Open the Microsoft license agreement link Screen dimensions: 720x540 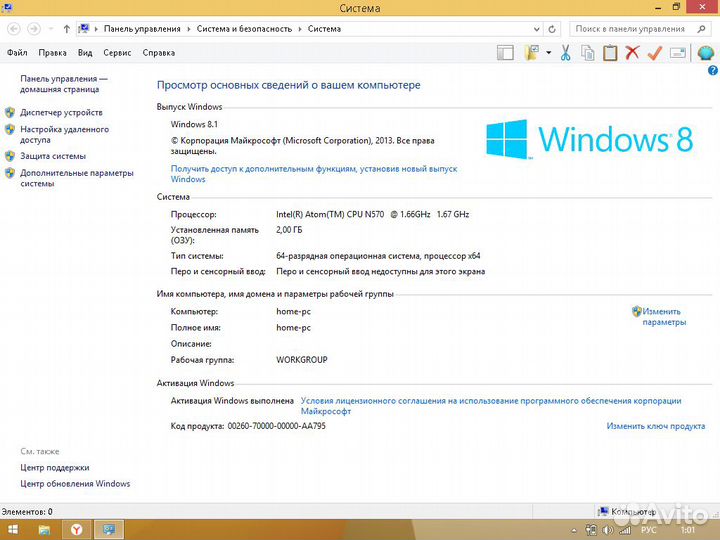(491, 406)
